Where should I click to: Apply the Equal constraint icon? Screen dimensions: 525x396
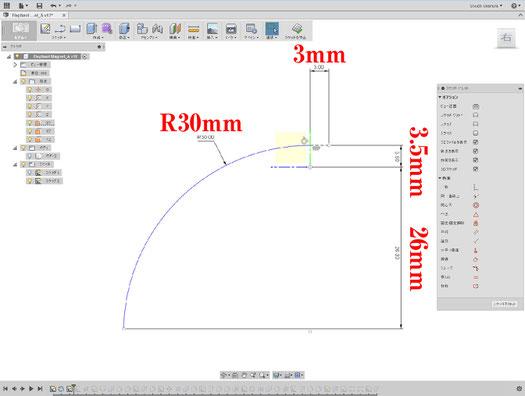tap(475, 277)
